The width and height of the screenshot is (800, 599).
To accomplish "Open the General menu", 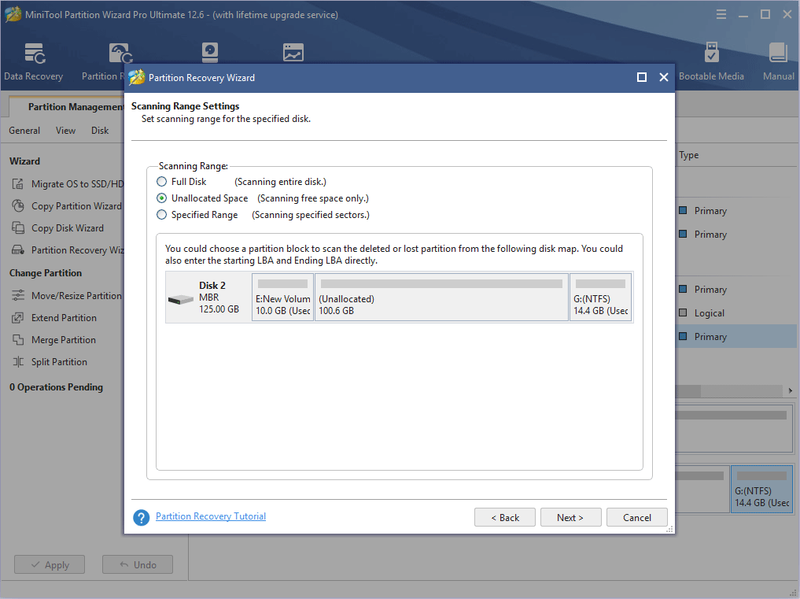I will (x=24, y=131).
